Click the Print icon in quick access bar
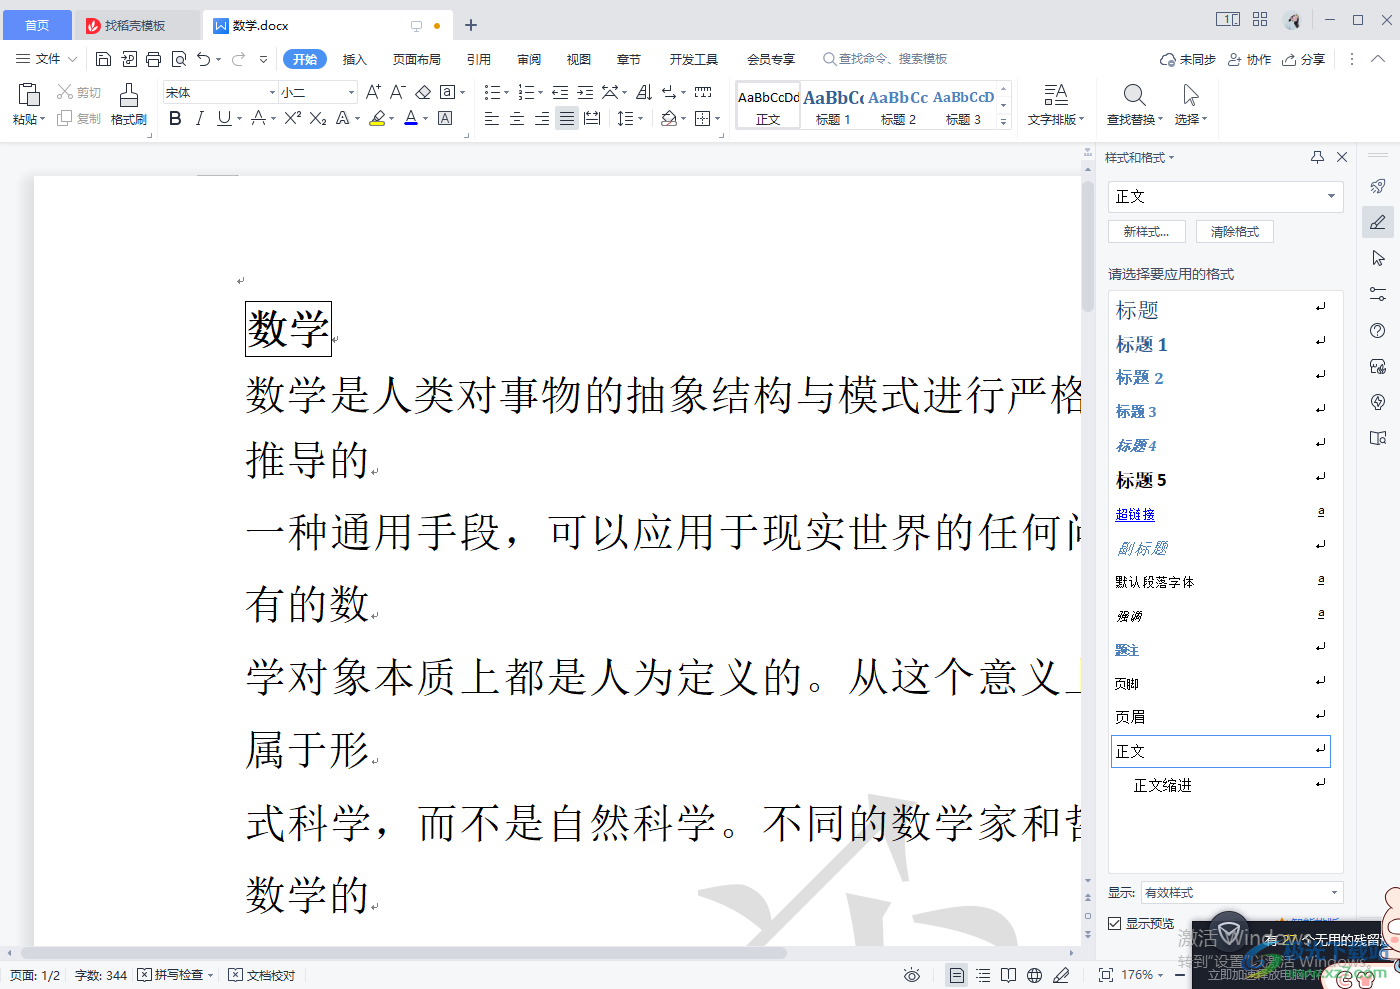 [153, 59]
